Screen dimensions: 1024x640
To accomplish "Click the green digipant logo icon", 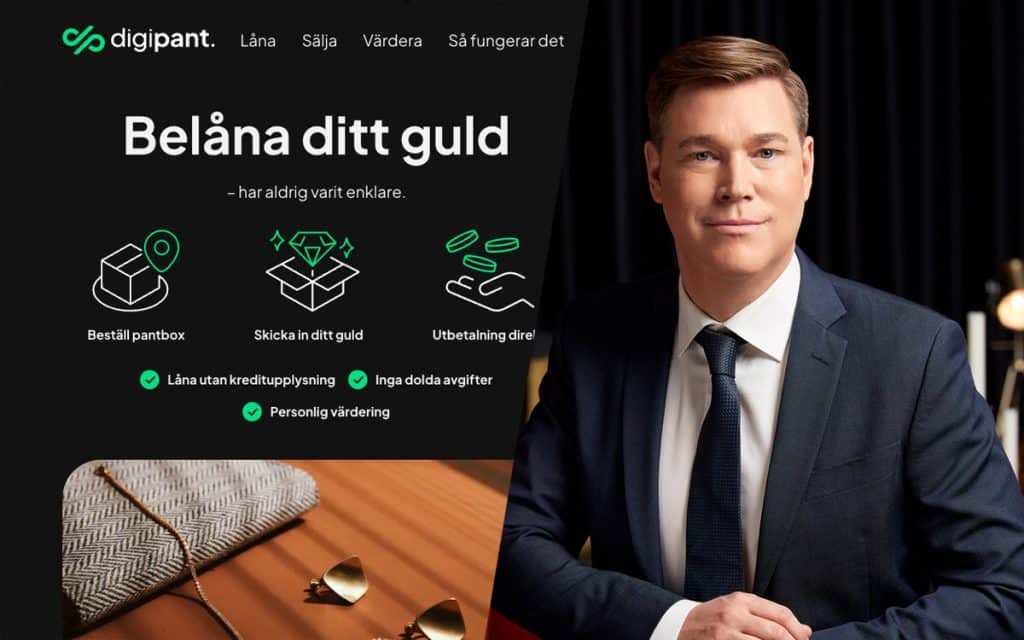I will [84, 40].
